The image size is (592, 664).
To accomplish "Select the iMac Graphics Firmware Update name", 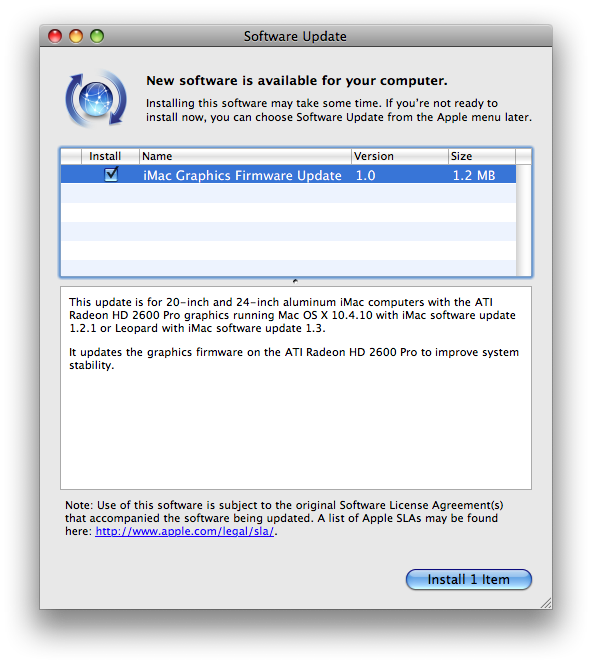I will tap(242, 175).
